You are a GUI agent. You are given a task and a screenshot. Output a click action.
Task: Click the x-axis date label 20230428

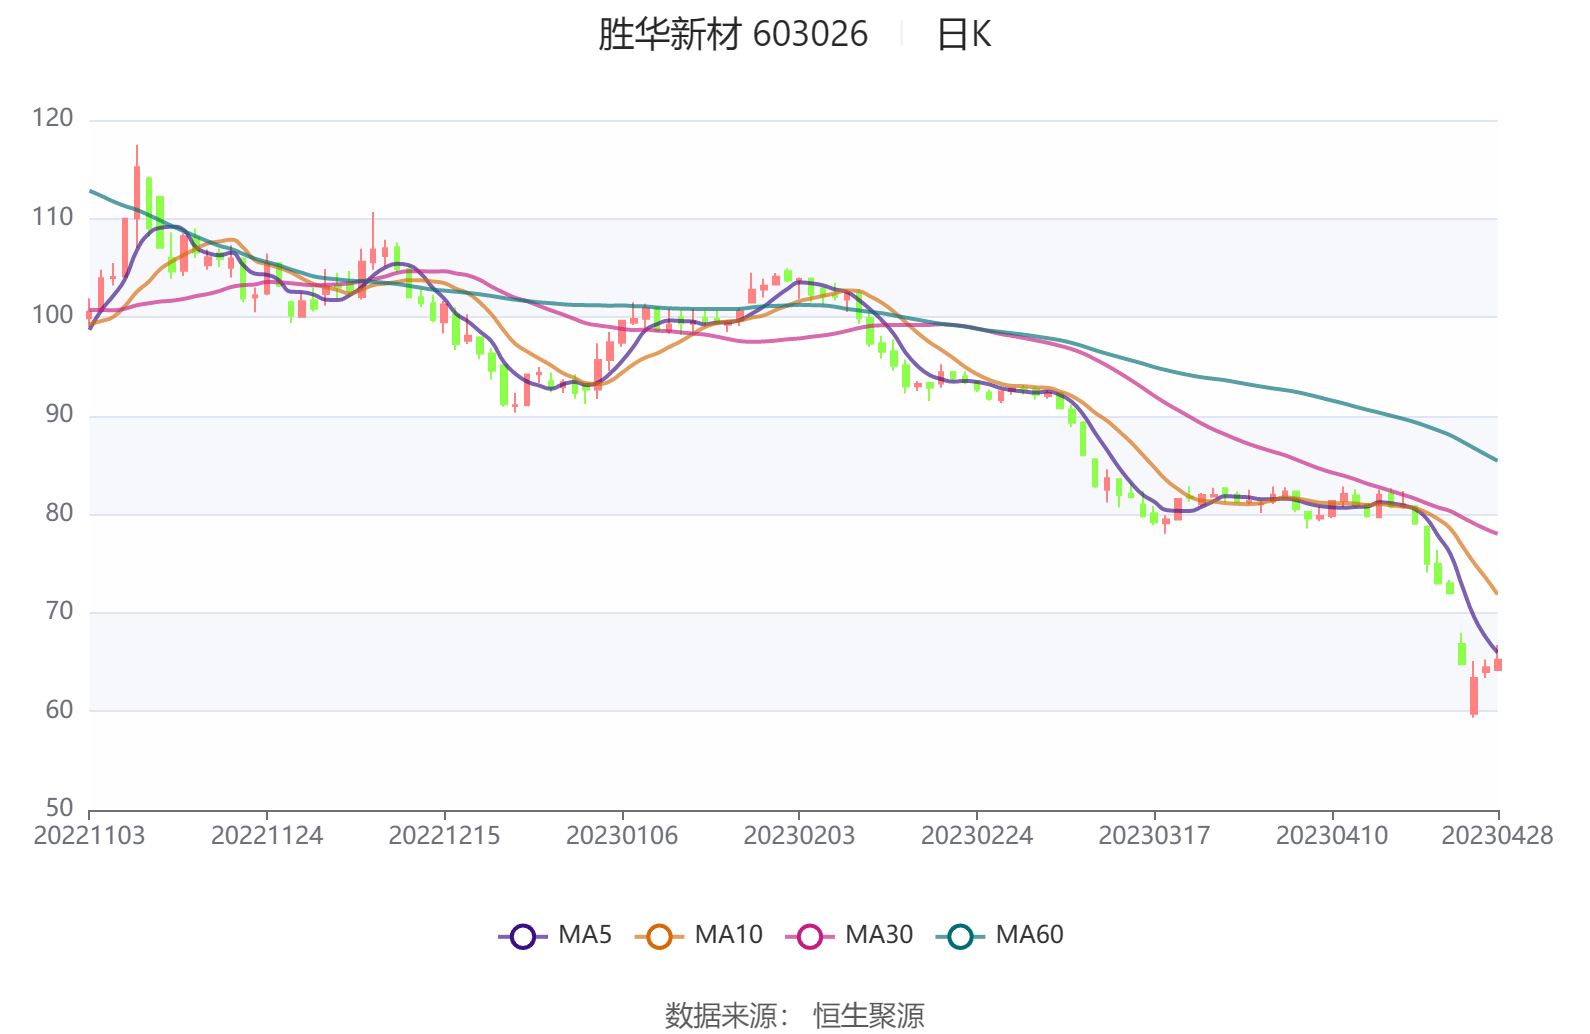(1497, 835)
